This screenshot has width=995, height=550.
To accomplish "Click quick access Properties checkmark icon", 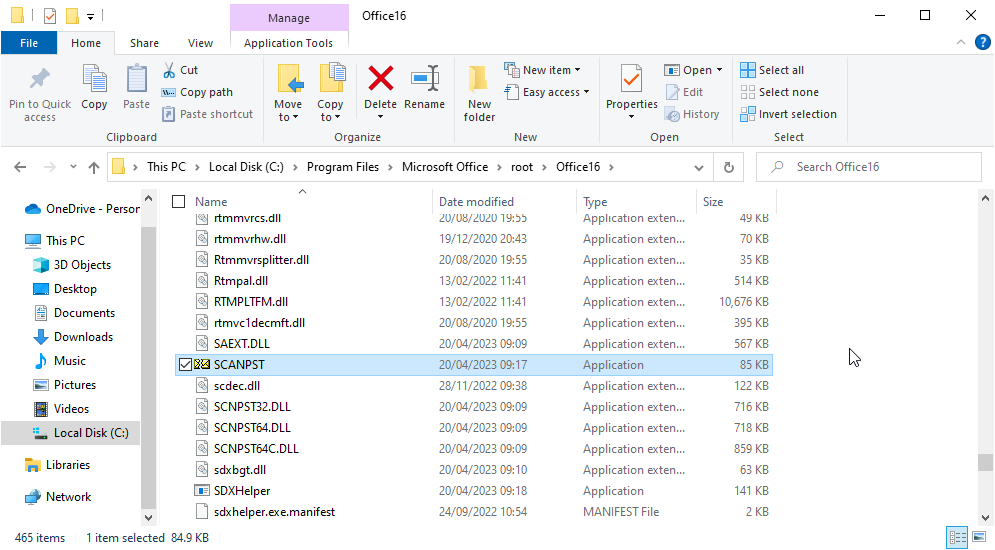I will pyautogui.click(x=50, y=15).
